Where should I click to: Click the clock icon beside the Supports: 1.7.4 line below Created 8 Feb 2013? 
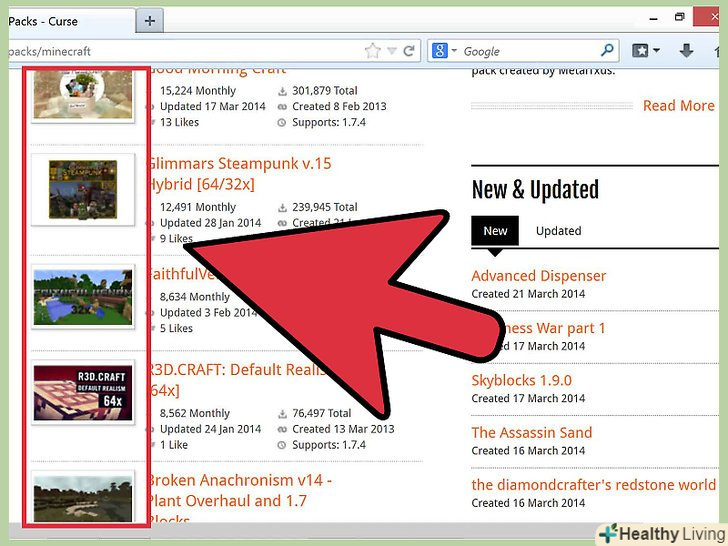coord(281,123)
